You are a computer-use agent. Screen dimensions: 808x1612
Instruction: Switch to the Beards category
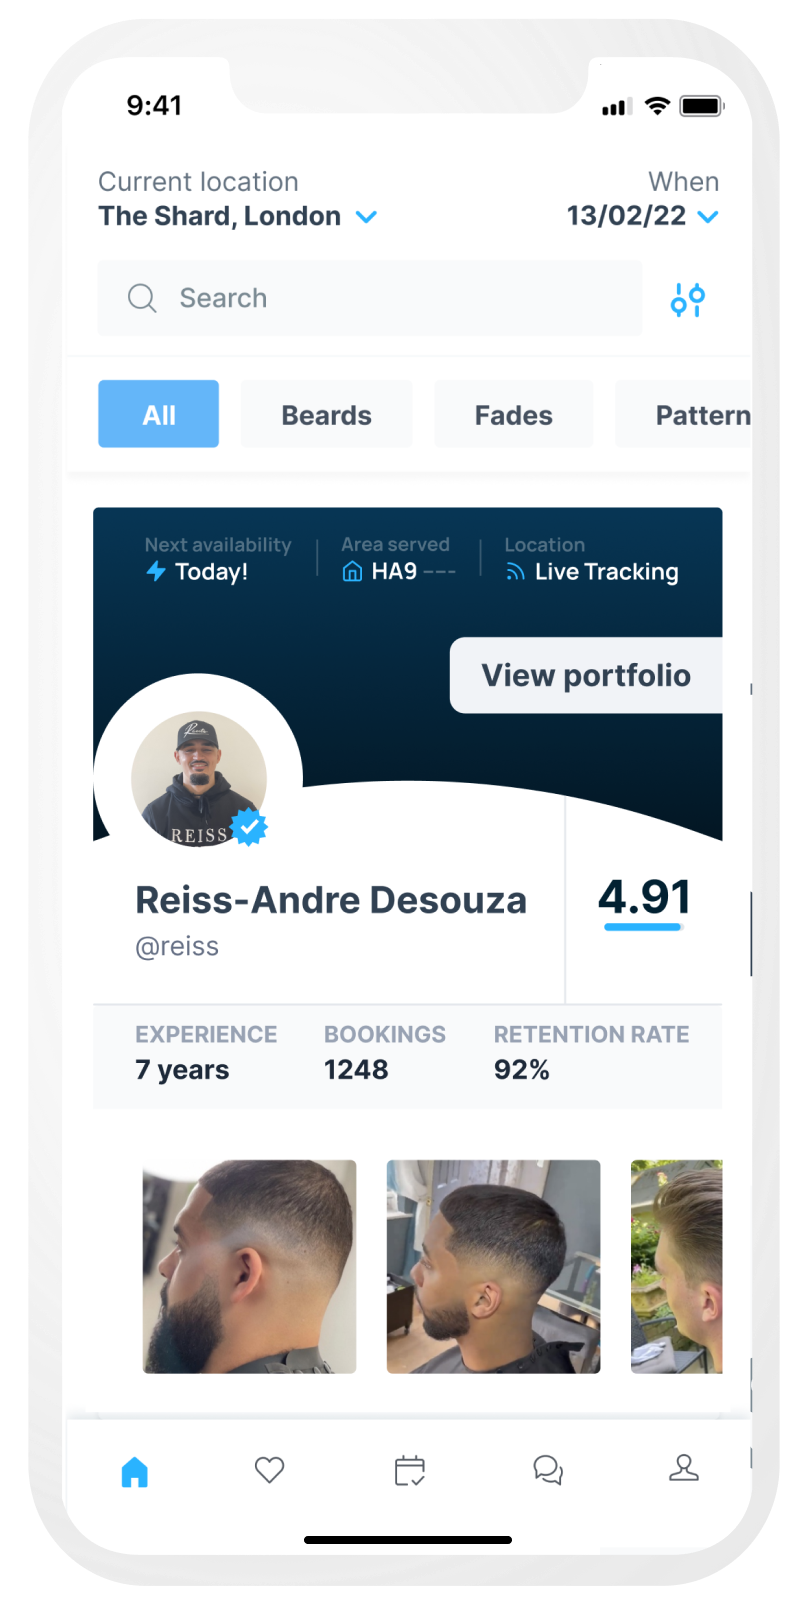point(326,414)
